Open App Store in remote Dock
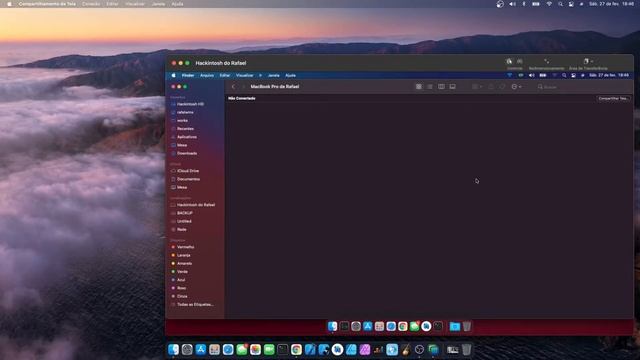The height and width of the screenshot is (360, 640). [367, 326]
